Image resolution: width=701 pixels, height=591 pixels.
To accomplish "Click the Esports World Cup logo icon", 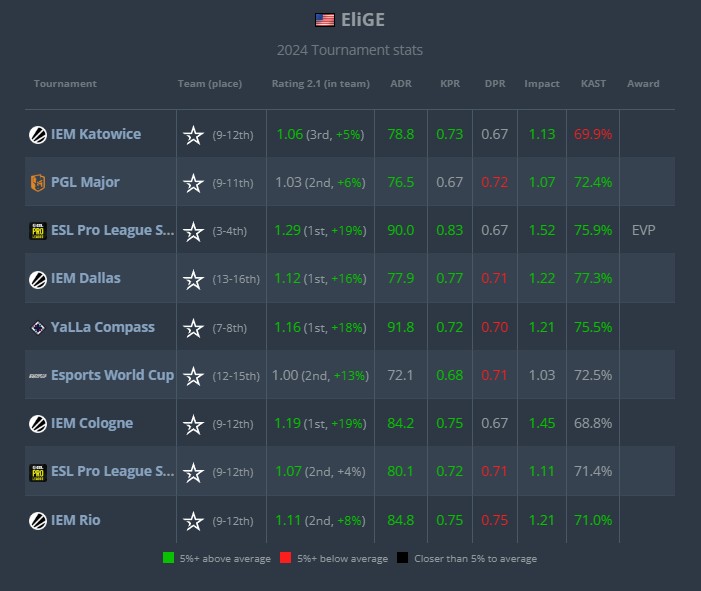I will click(37, 376).
